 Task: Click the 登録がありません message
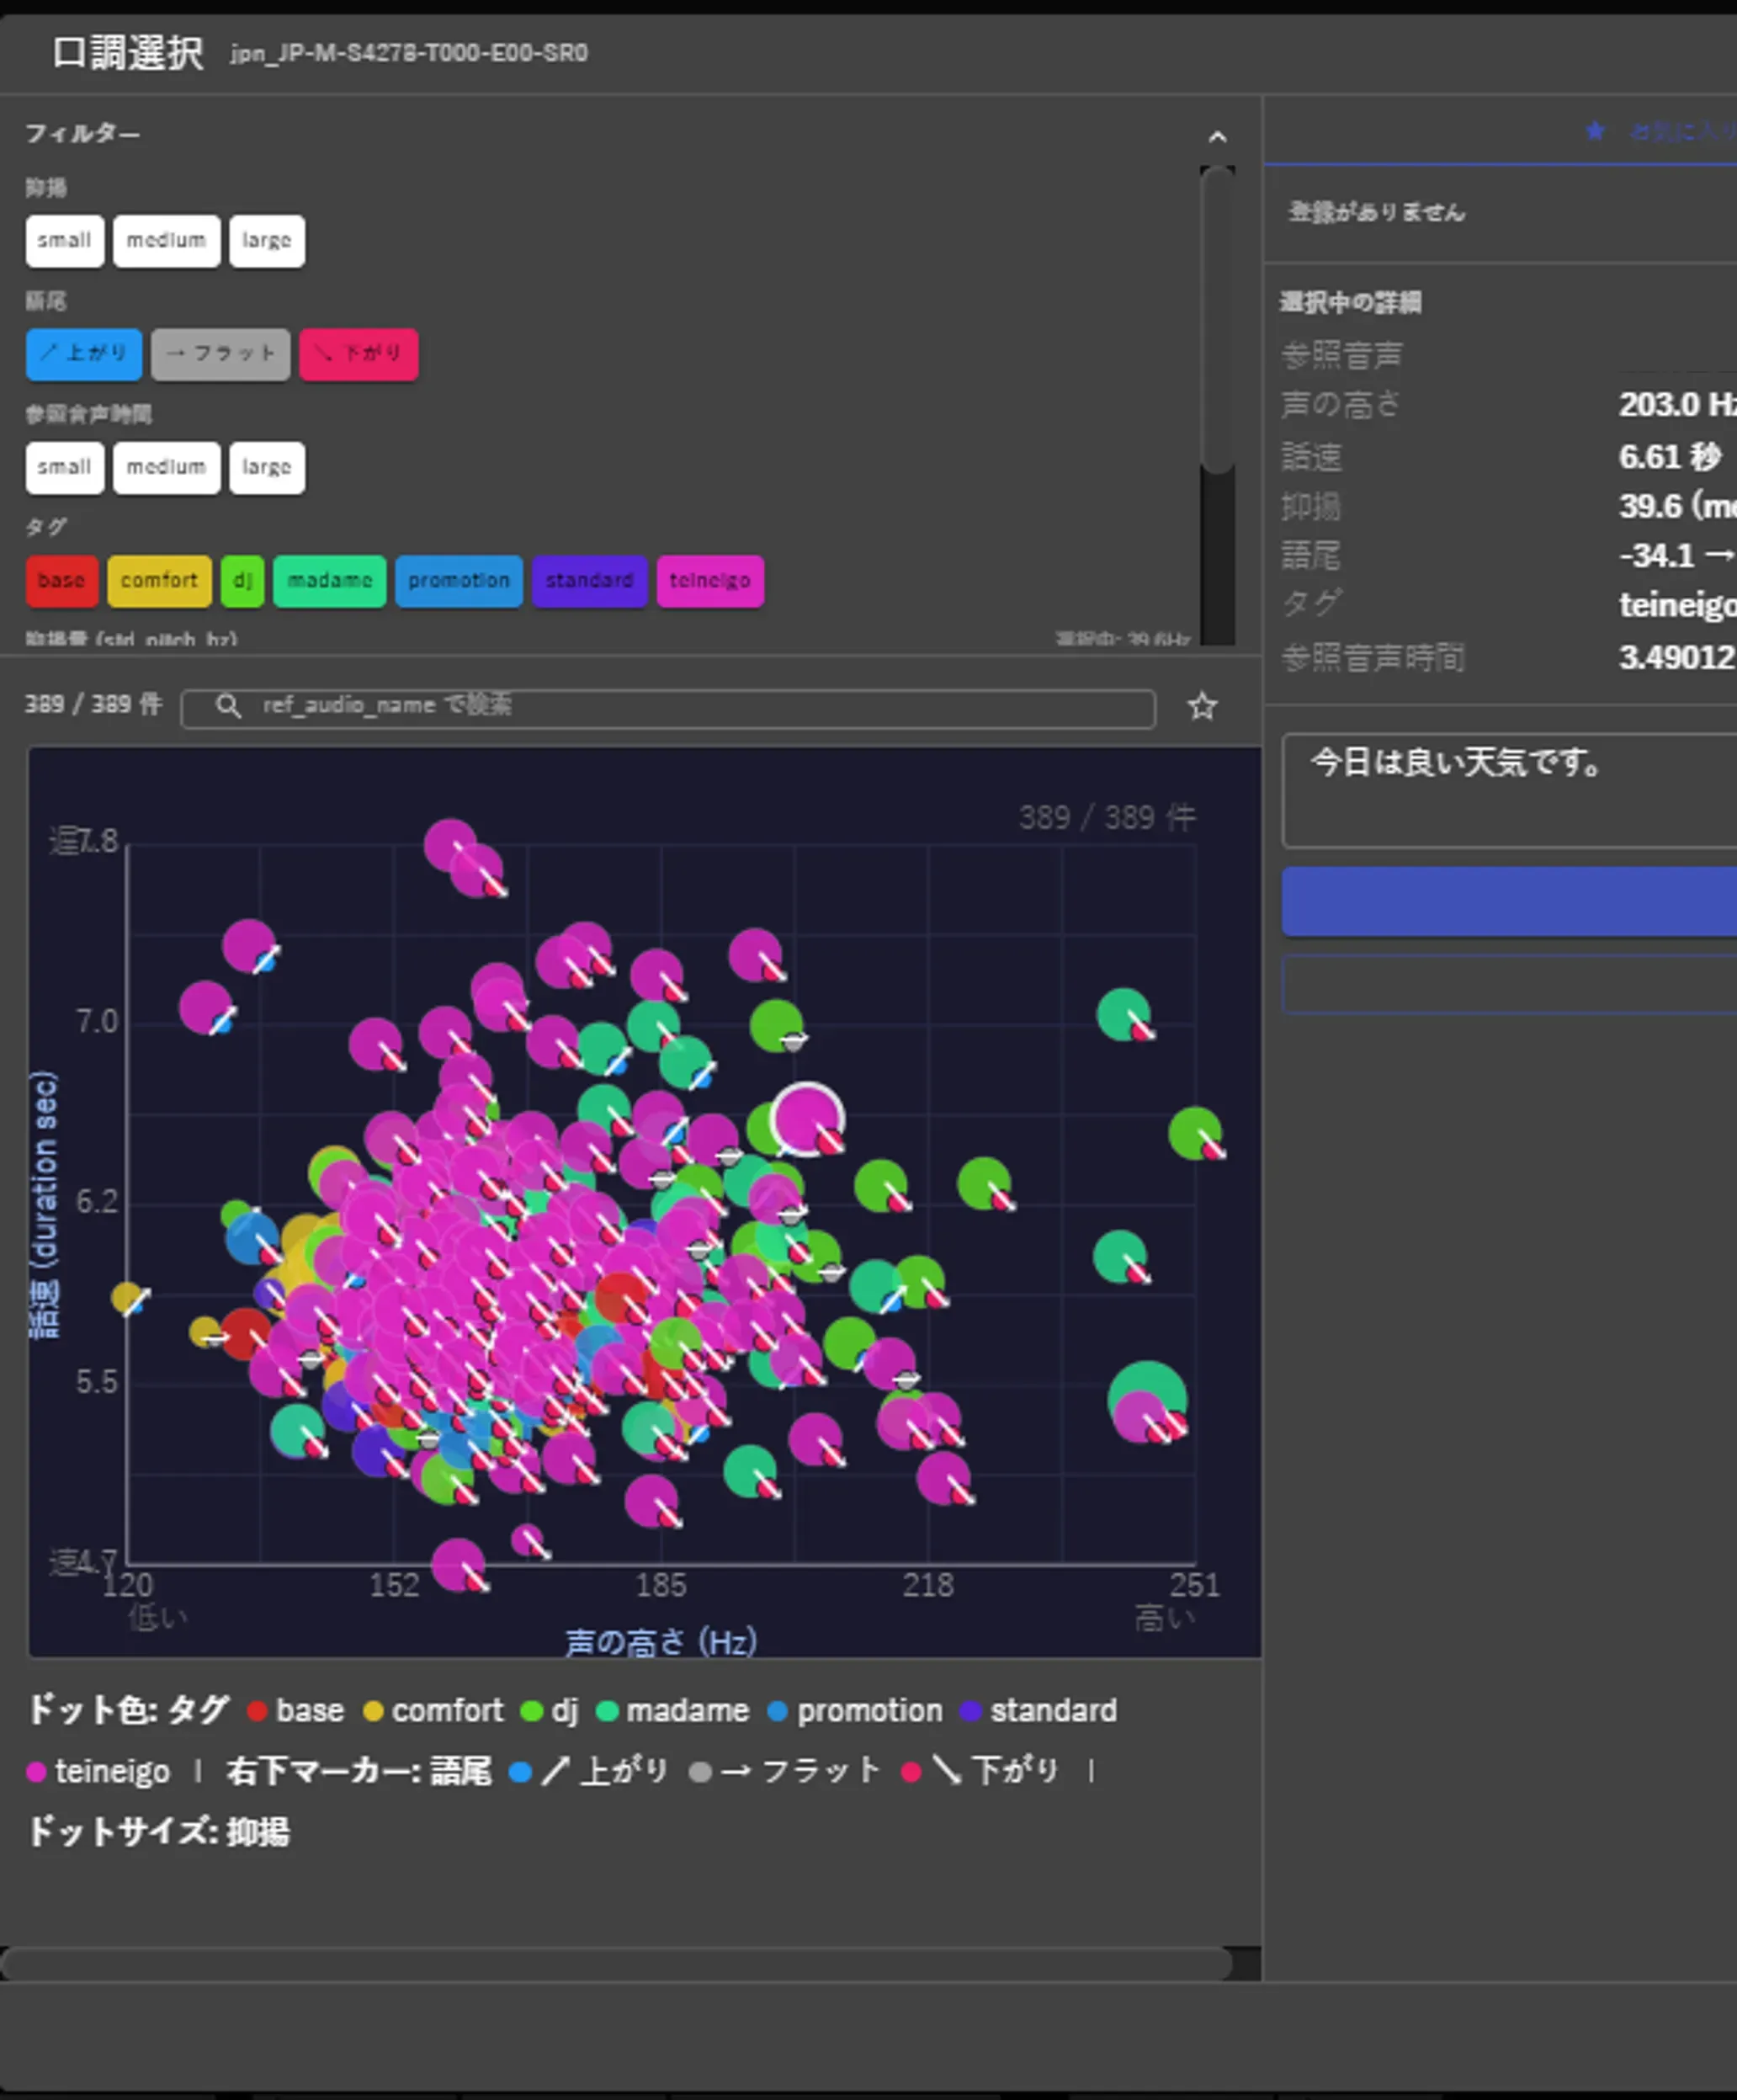coord(1376,212)
